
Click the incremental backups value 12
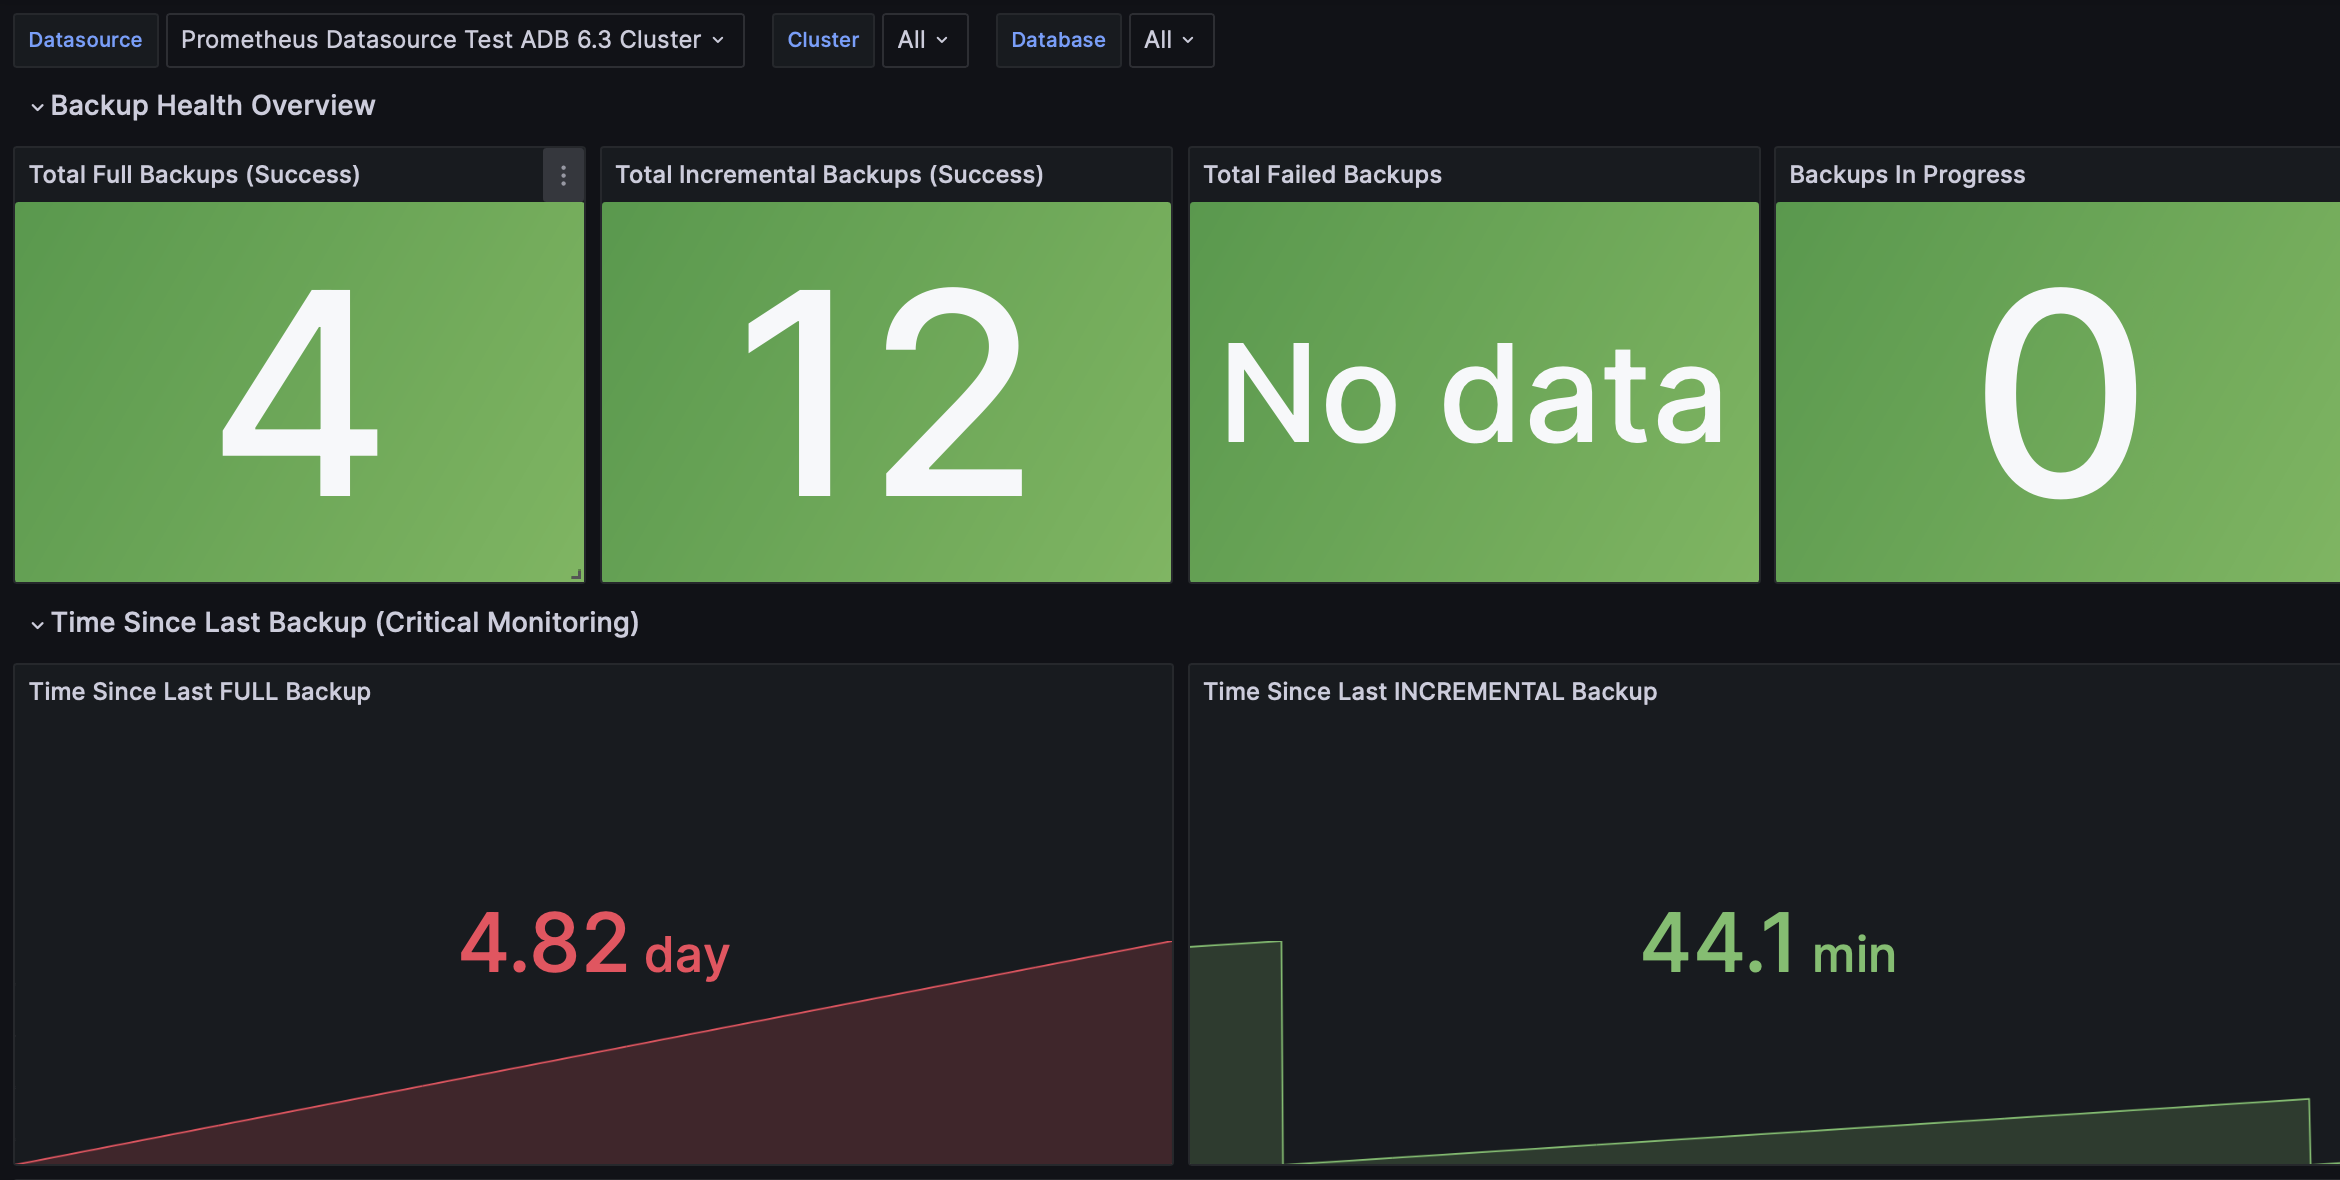pos(886,392)
